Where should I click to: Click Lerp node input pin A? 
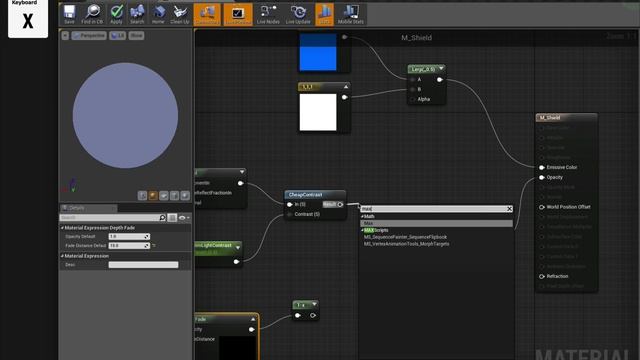413,80
